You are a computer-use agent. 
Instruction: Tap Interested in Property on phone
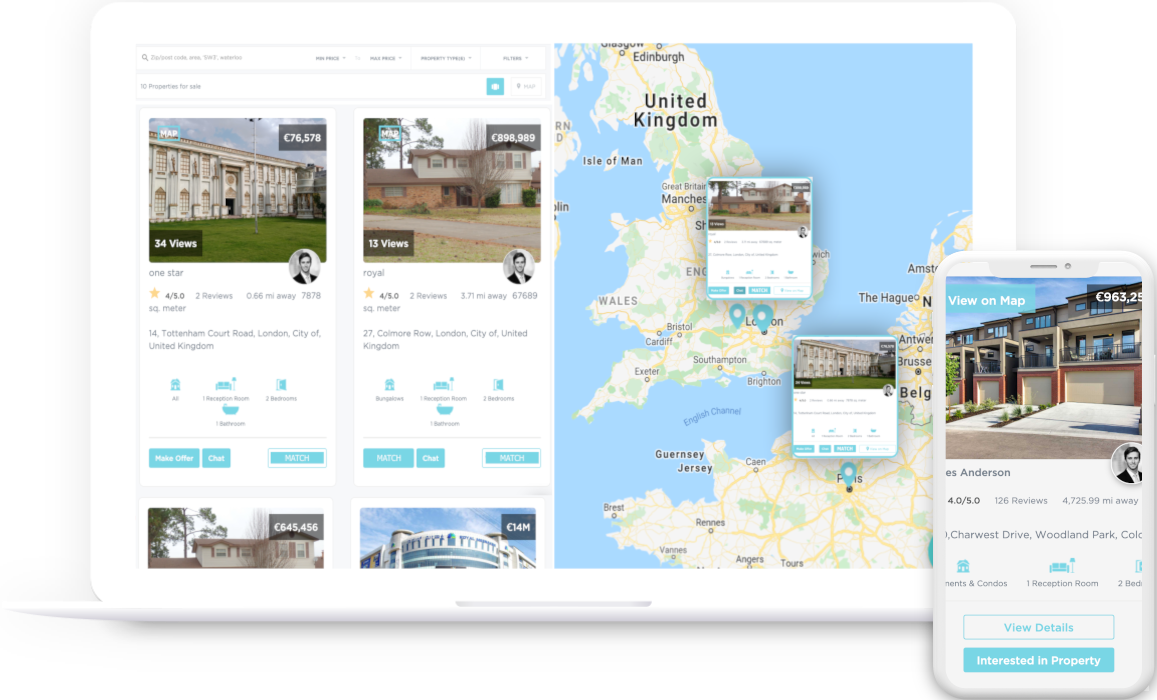(x=1038, y=660)
